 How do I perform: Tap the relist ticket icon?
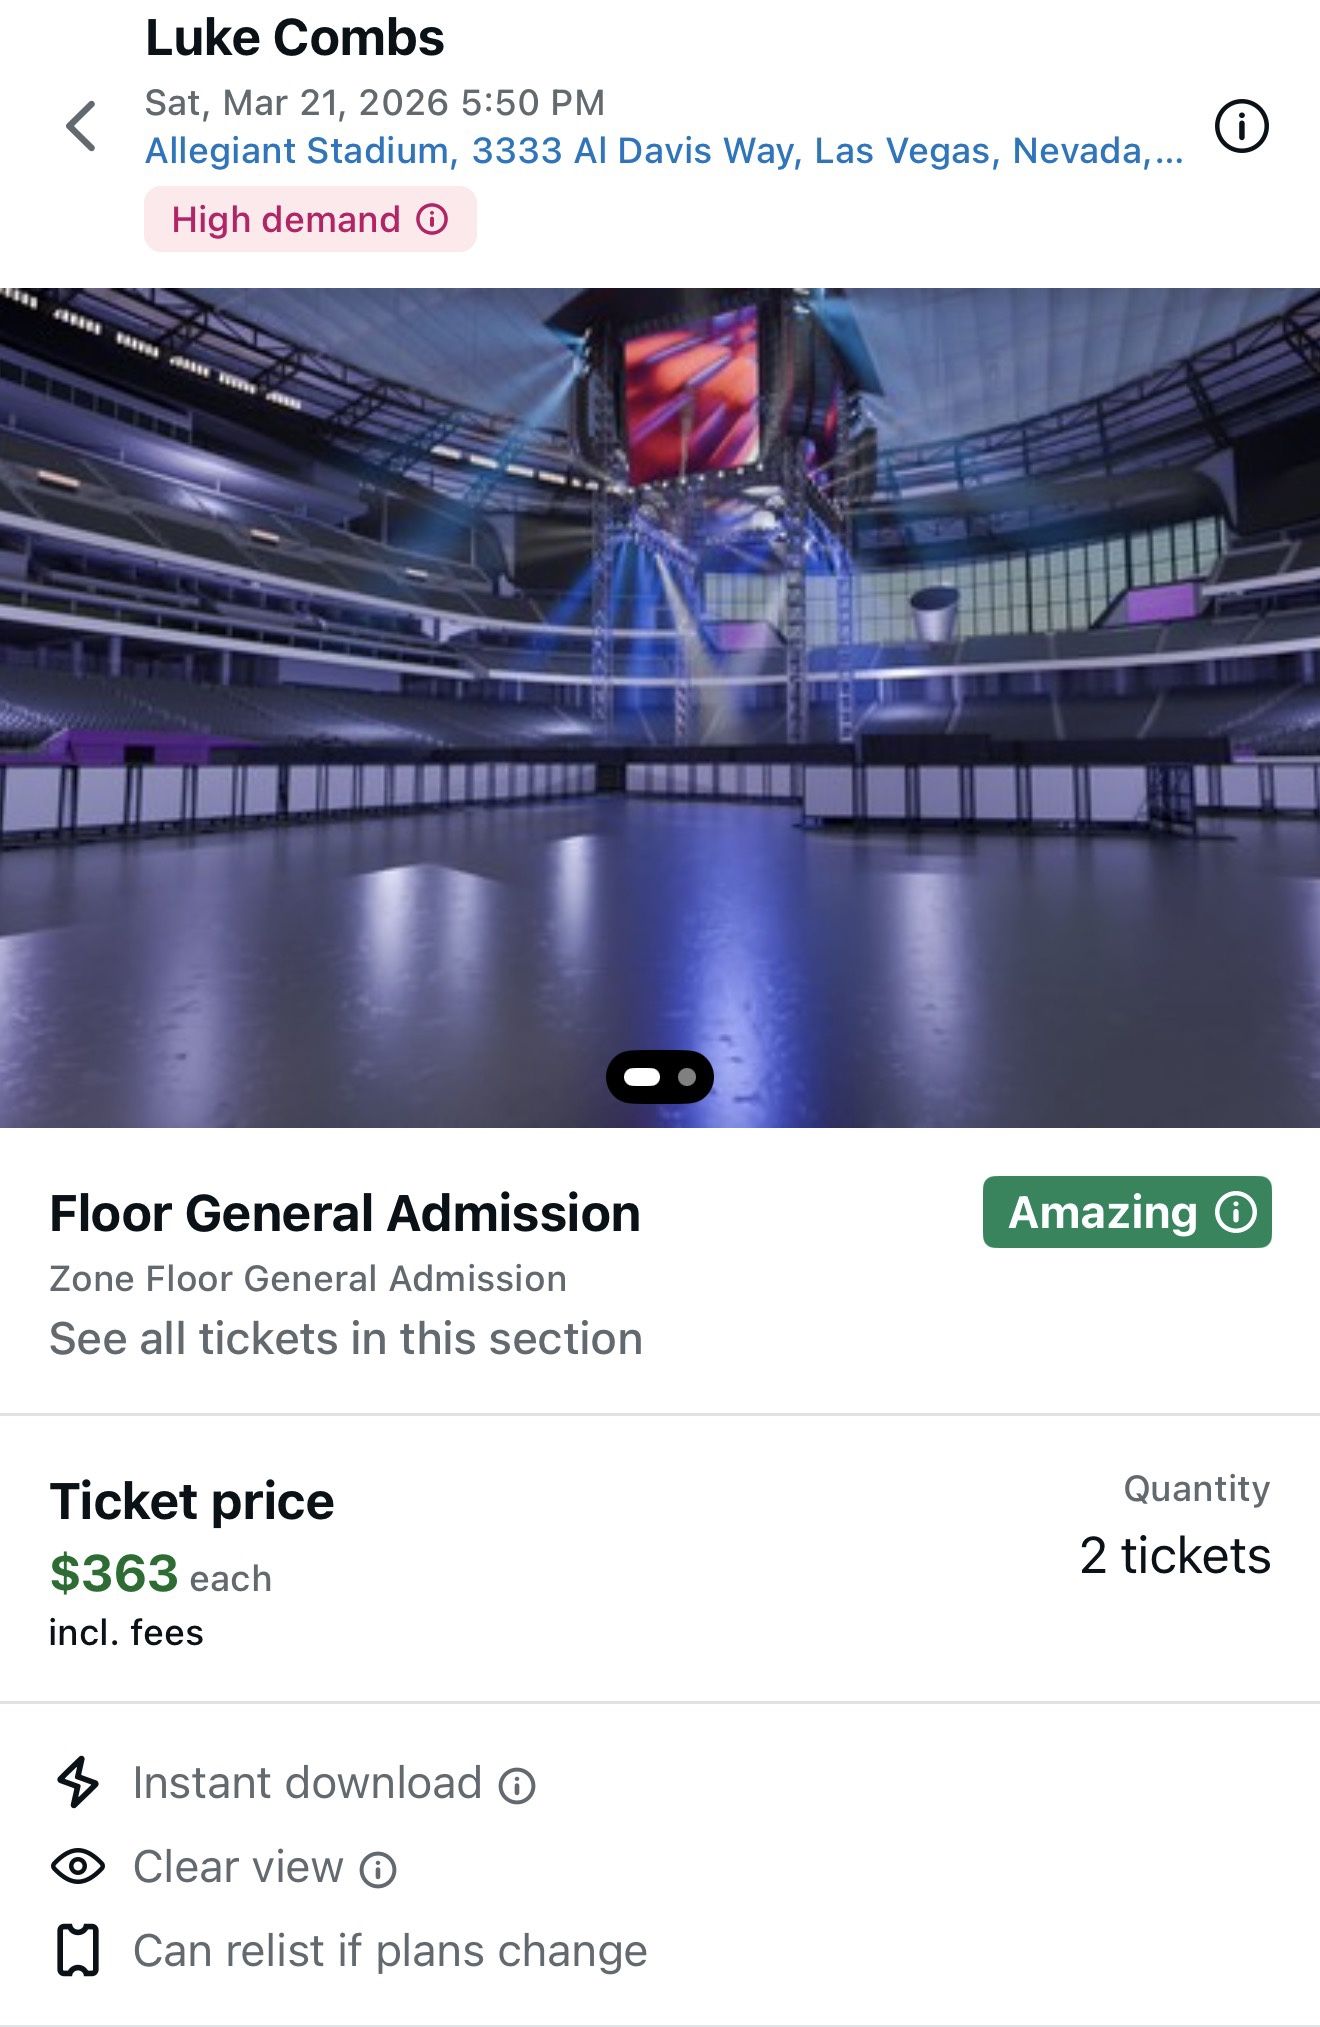coord(78,1950)
